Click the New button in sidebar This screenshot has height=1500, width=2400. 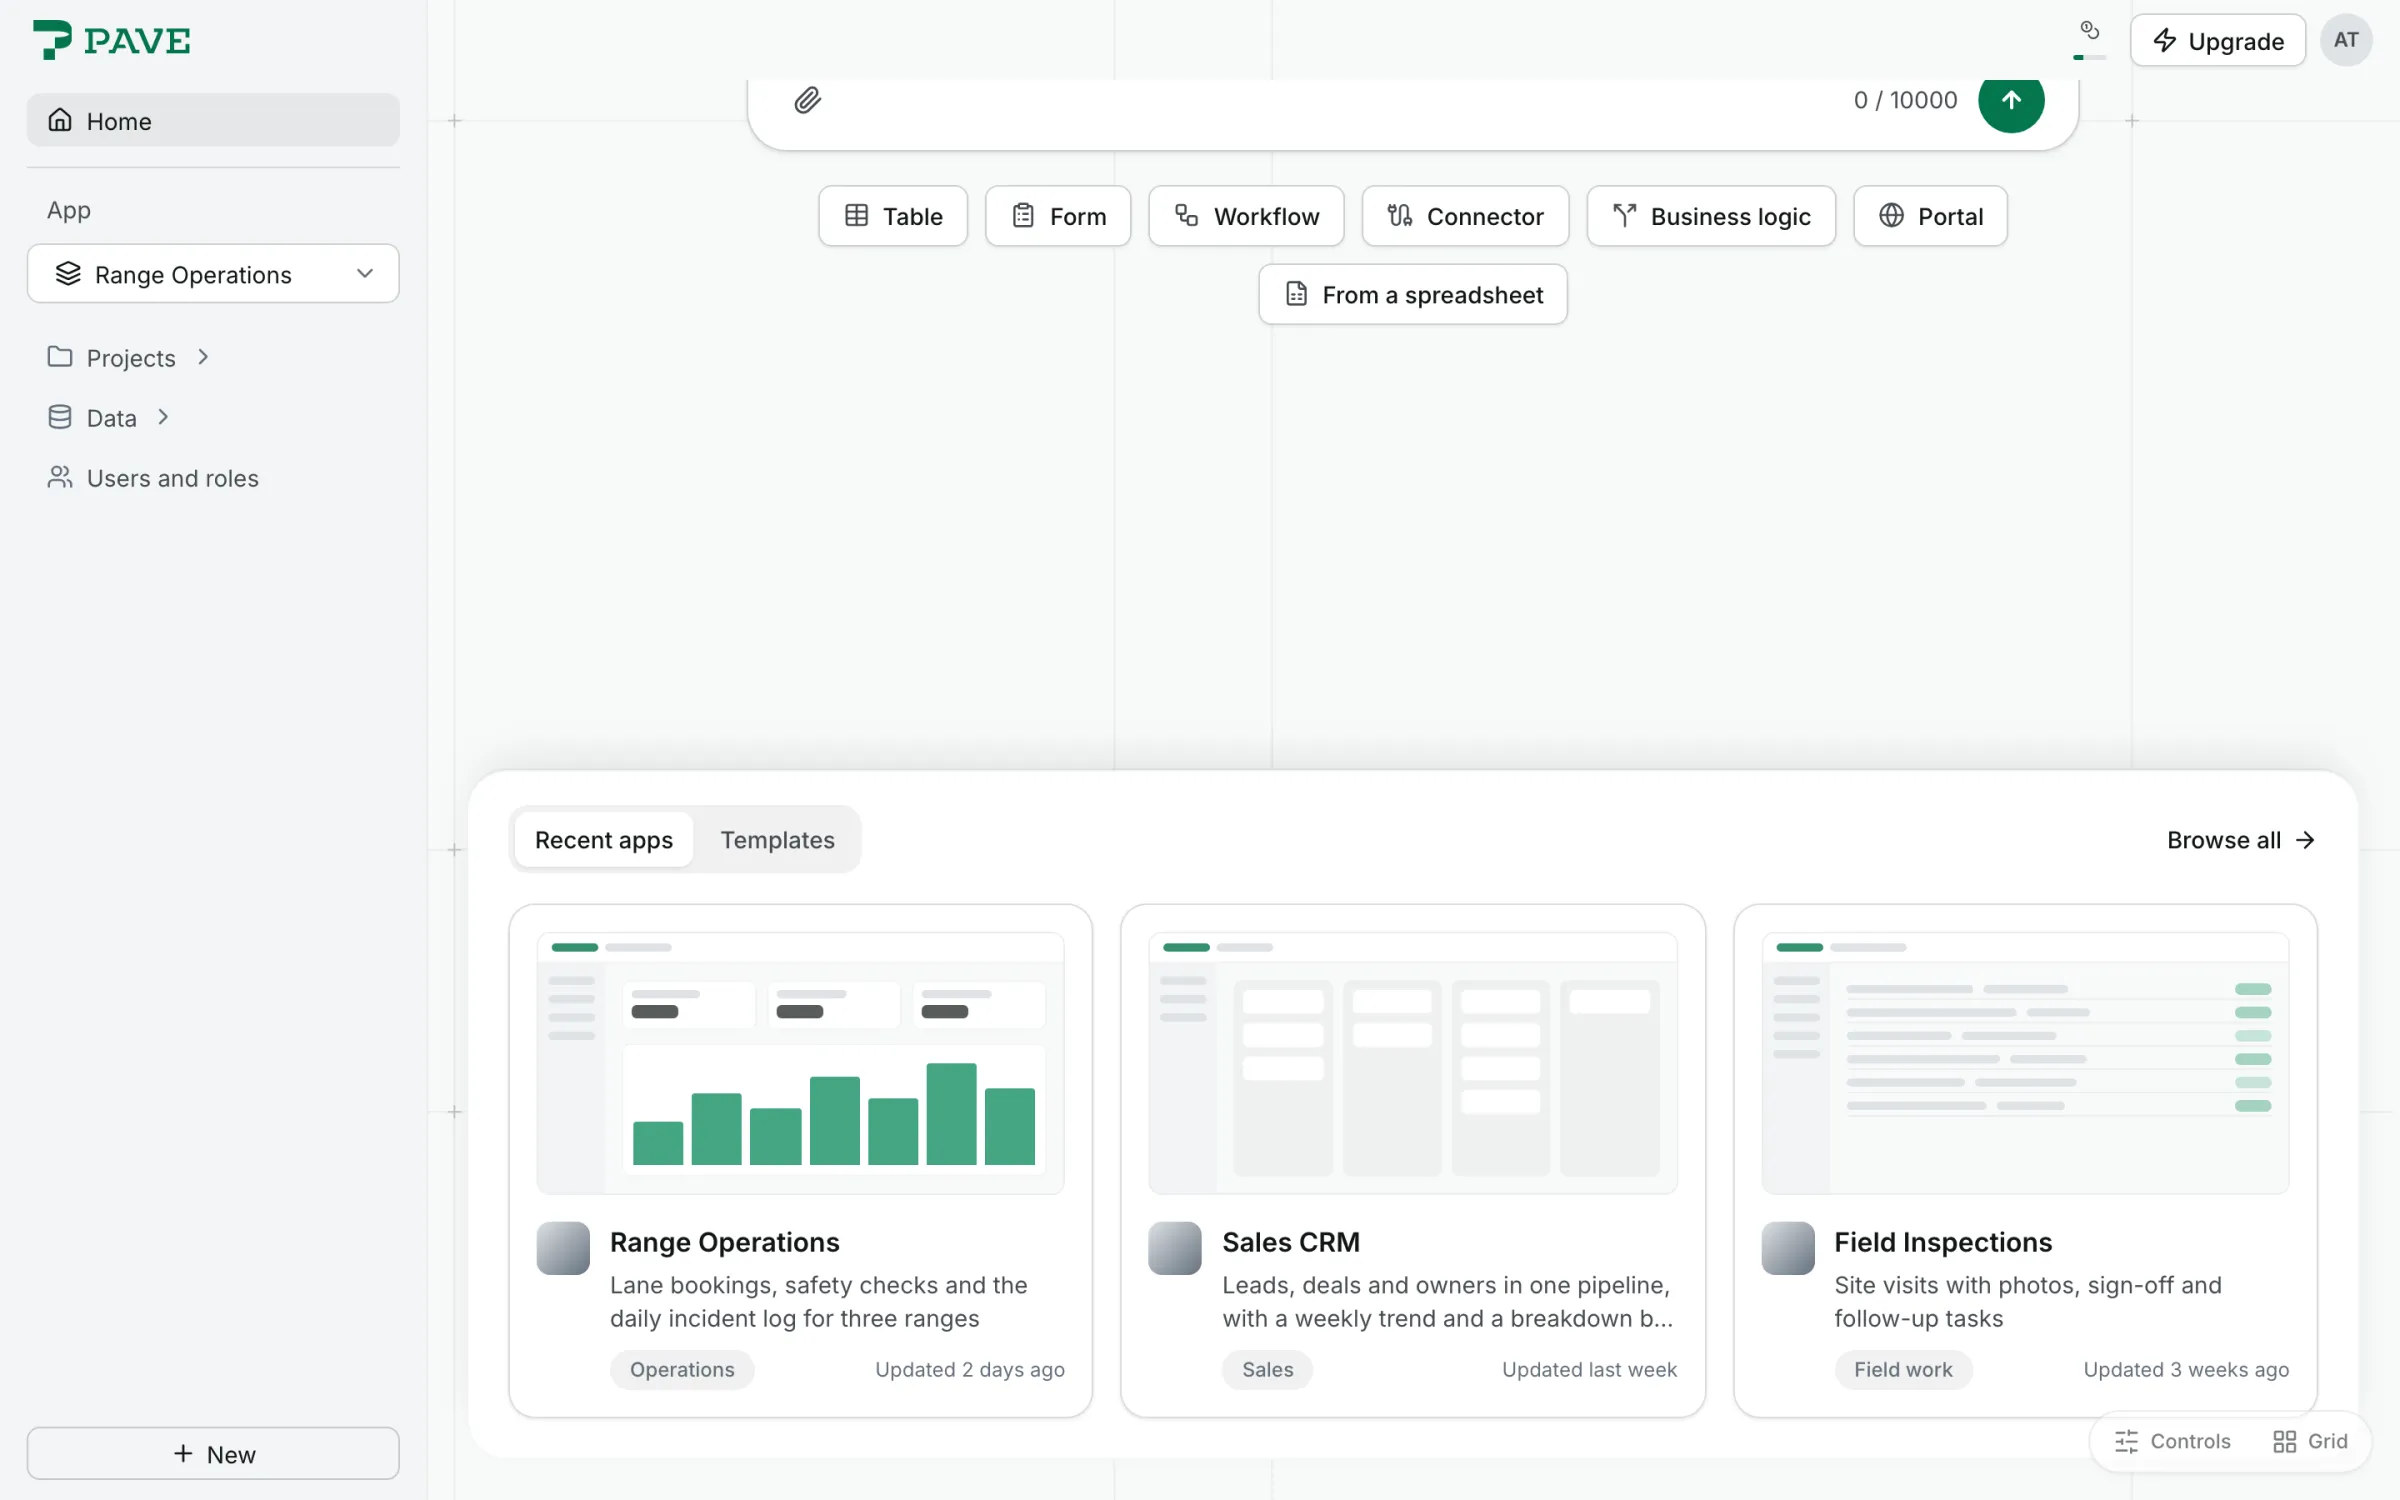pos(213,1453)
